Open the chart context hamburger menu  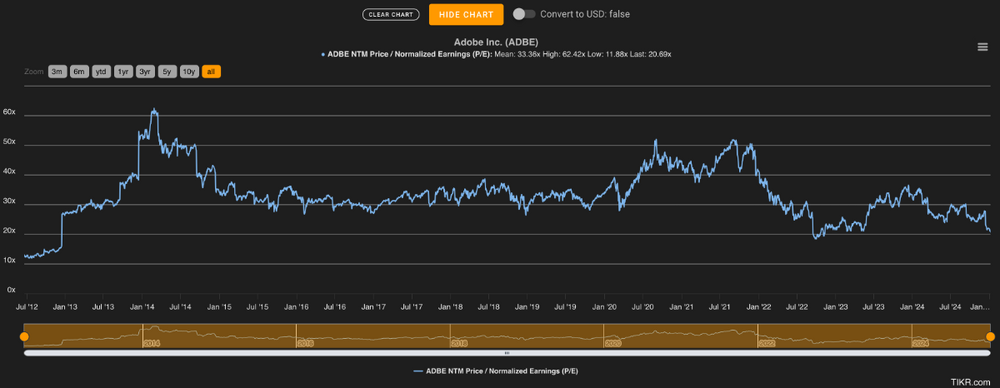(x=982, y=47)
